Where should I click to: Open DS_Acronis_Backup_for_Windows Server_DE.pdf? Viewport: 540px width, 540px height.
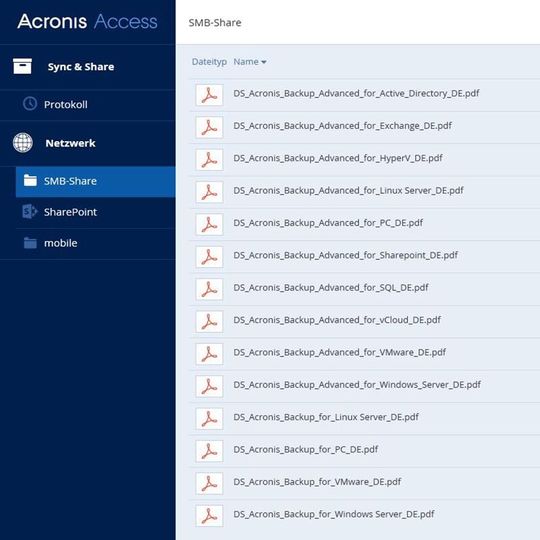(x=334, y=514)
